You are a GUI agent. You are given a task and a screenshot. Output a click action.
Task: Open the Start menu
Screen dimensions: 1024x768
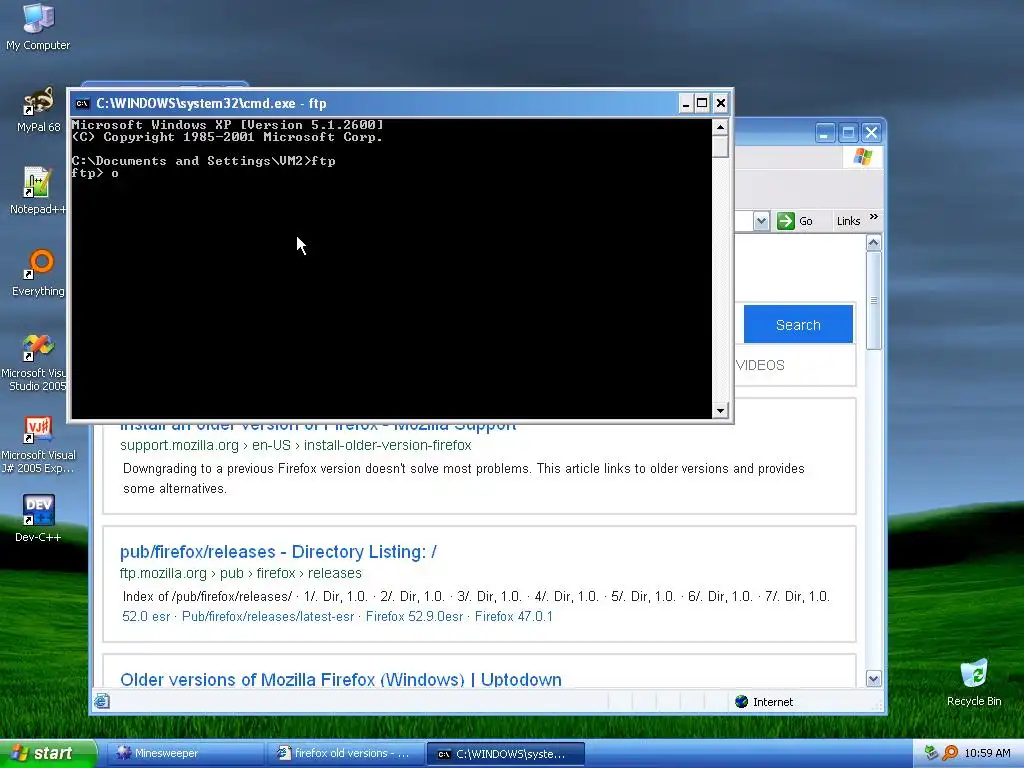click(47, 753)
